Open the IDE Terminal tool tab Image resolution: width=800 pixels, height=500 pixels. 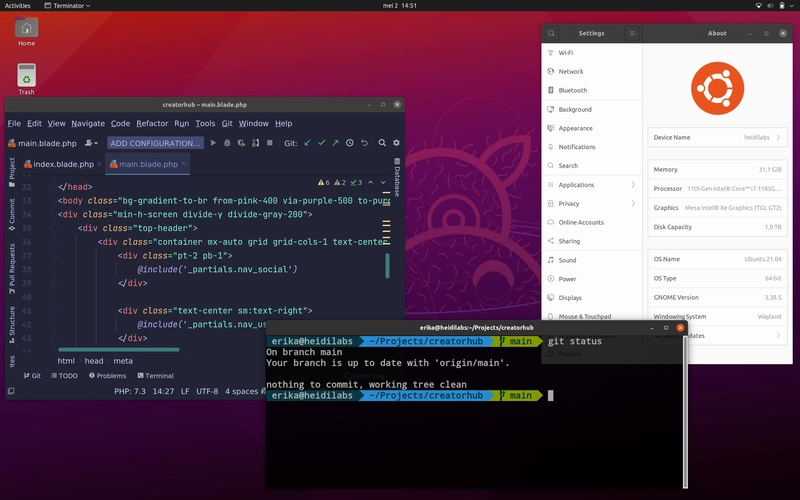point(156,376)
